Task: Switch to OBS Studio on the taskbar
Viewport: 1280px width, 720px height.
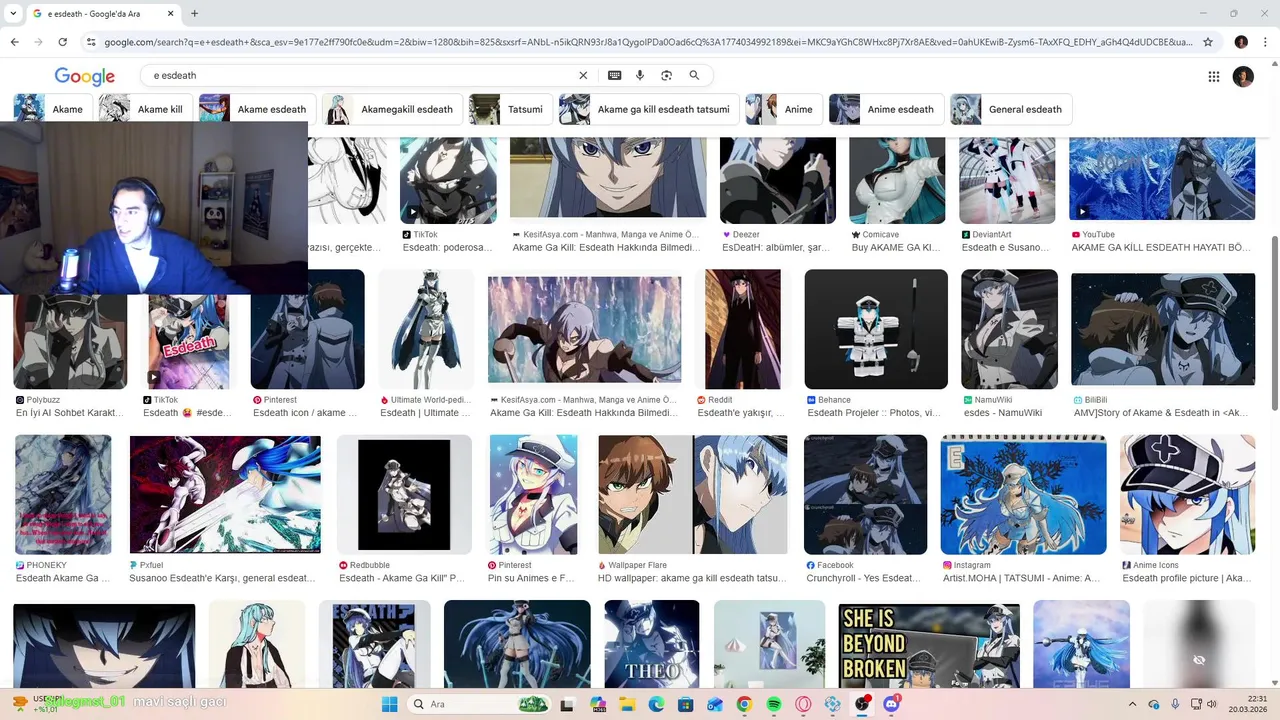Action: pos(862,704)
